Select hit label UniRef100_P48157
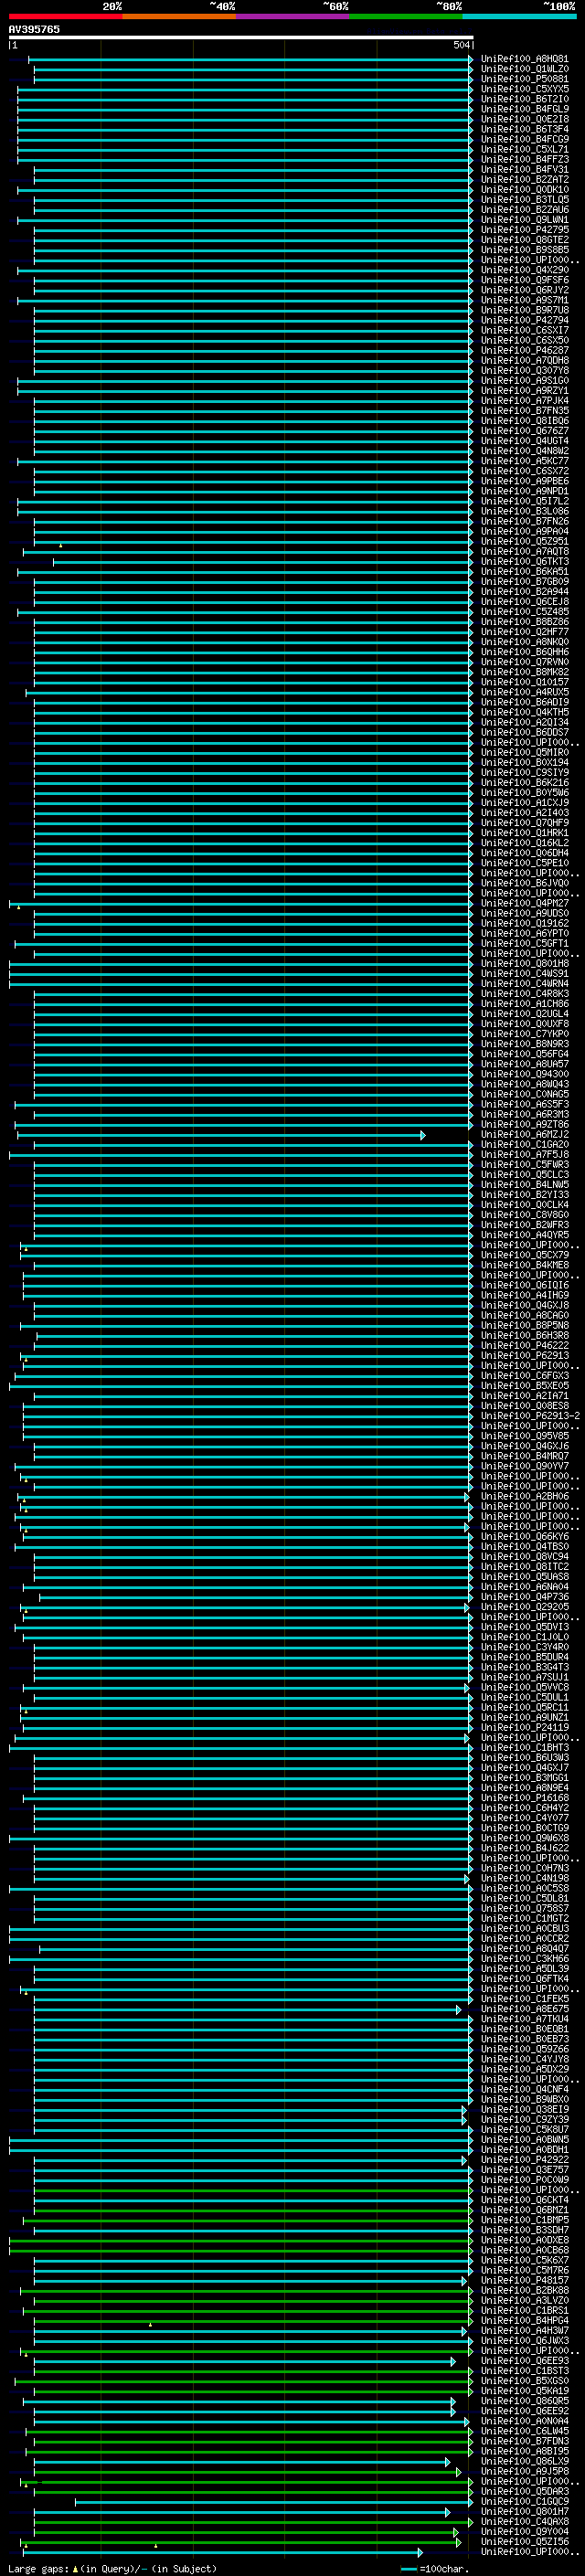 click(x=525, y=2280)
